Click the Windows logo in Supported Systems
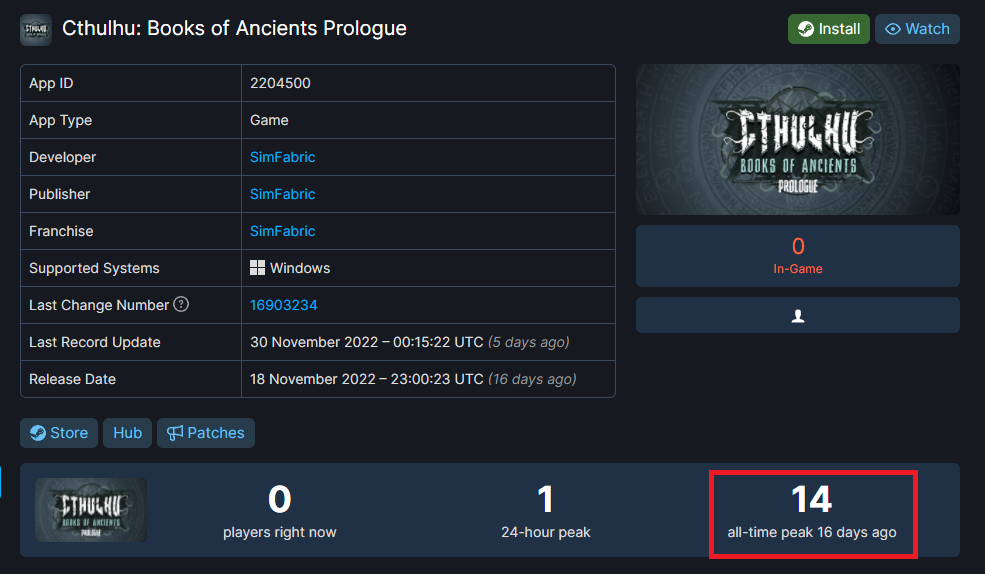985x574 pixels. point(257,268)
